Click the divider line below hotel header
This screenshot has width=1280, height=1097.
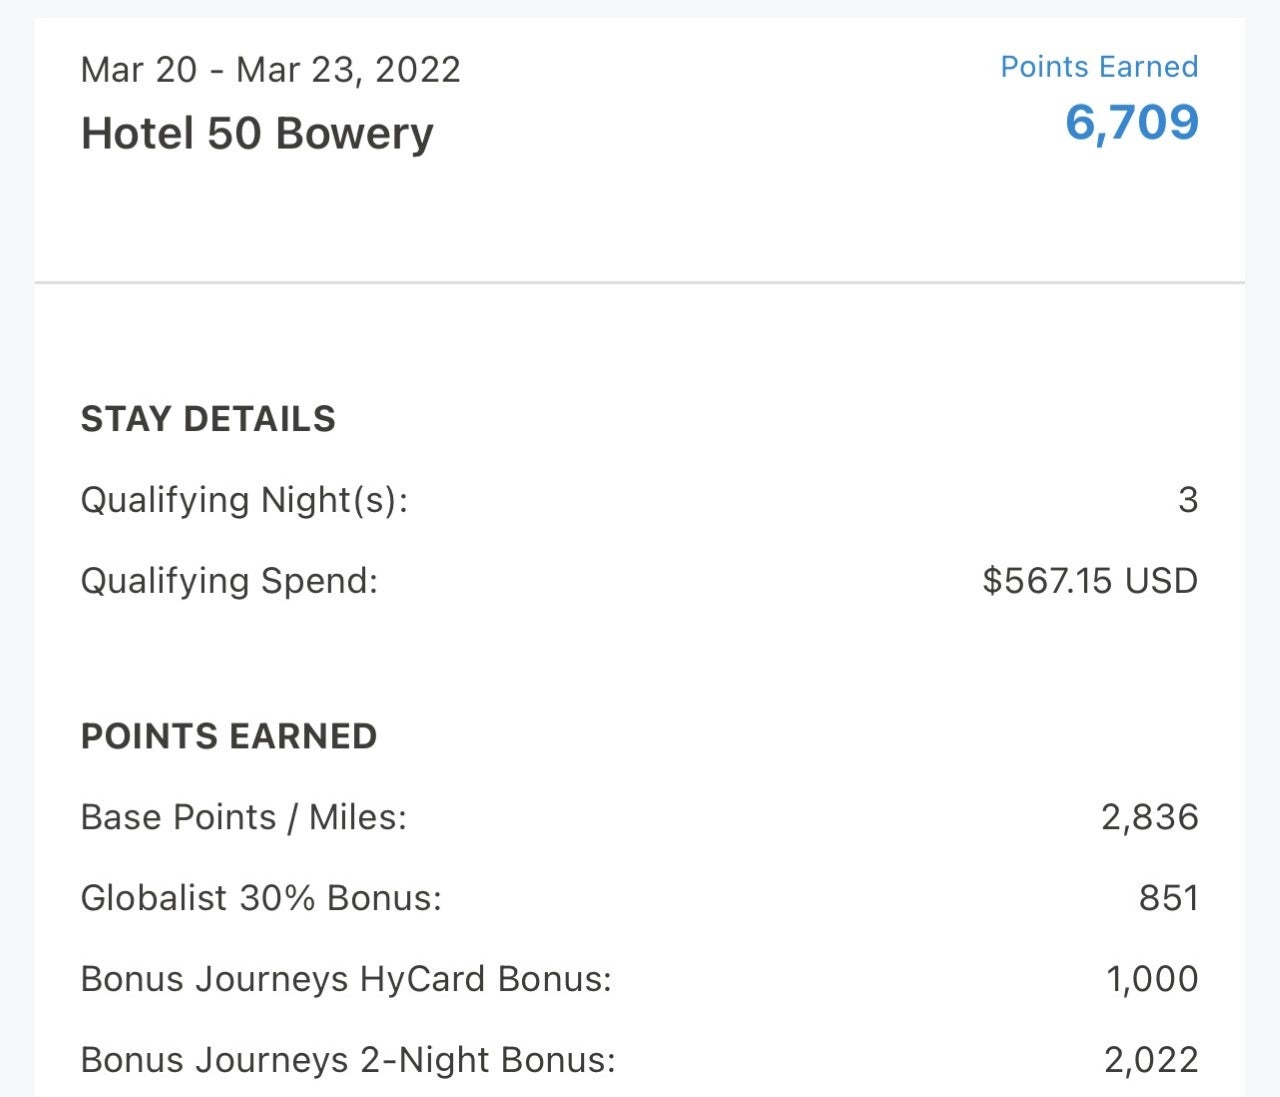coord(640,283)
